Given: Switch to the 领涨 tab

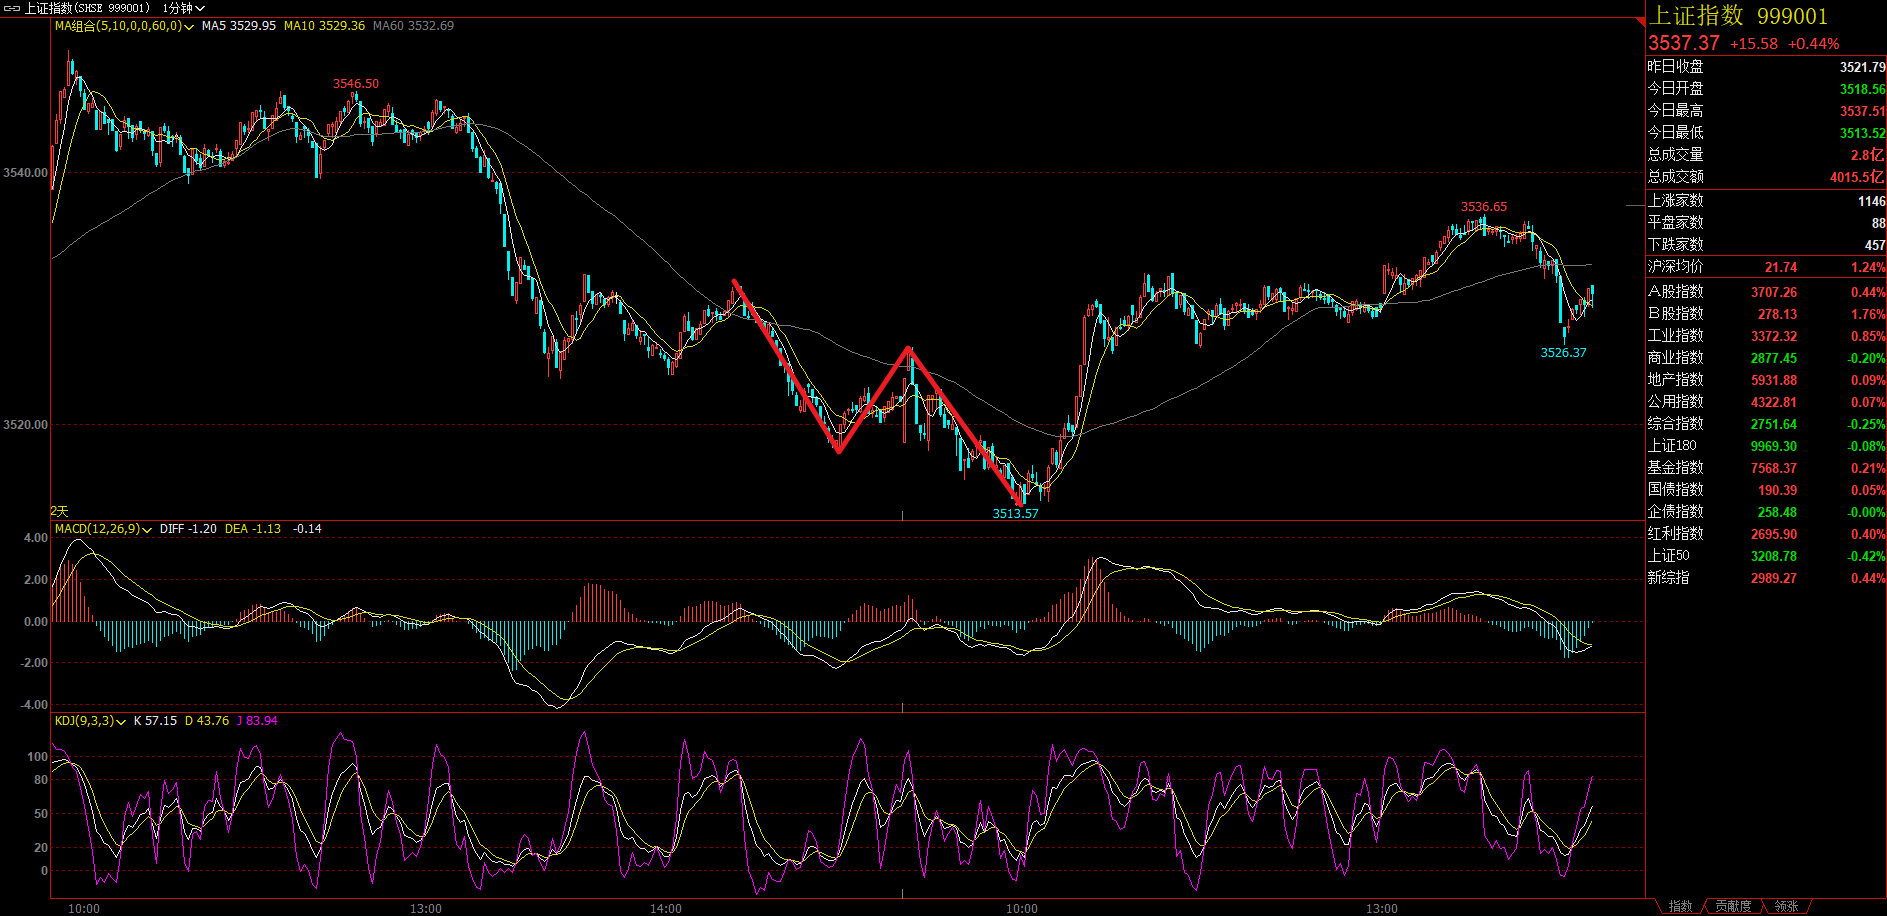Looking at the screenshot, I should coord(1786,906).
